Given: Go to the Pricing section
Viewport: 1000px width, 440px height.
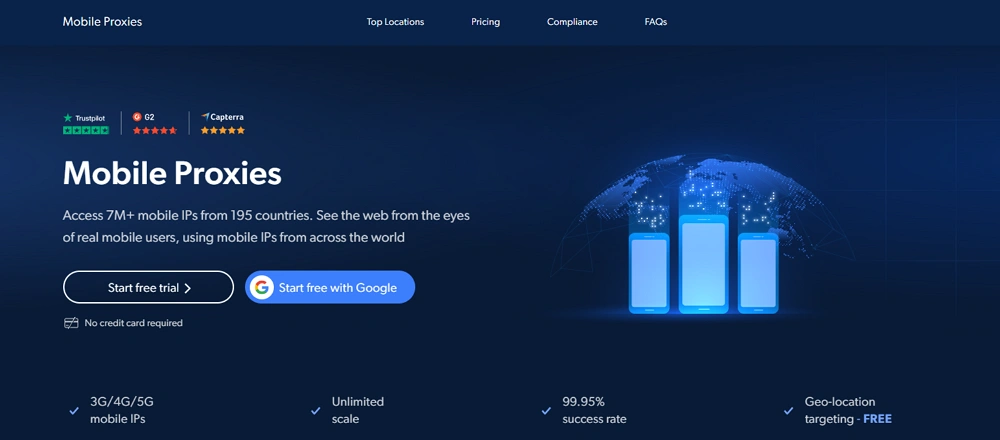Looking at the screenshot, I should point(485,22).
